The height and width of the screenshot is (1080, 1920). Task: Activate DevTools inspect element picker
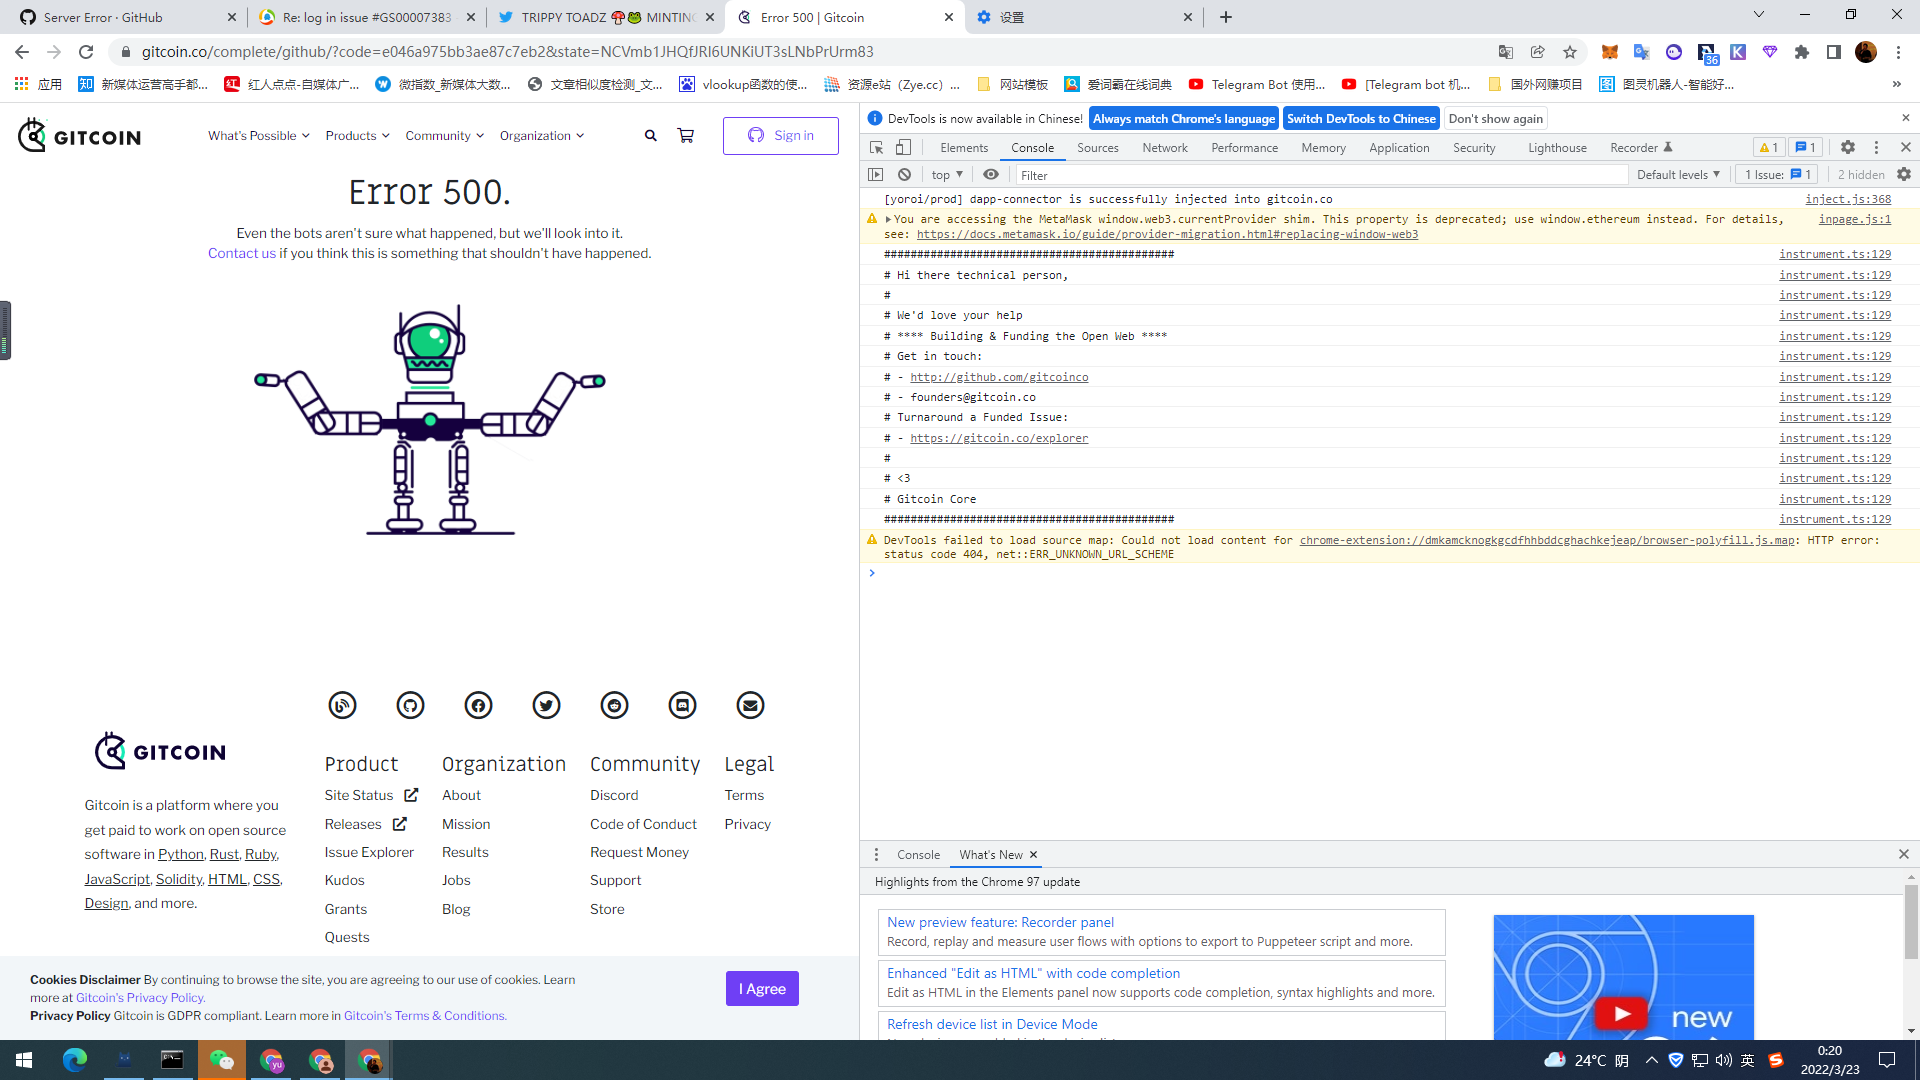coord(877,148)
